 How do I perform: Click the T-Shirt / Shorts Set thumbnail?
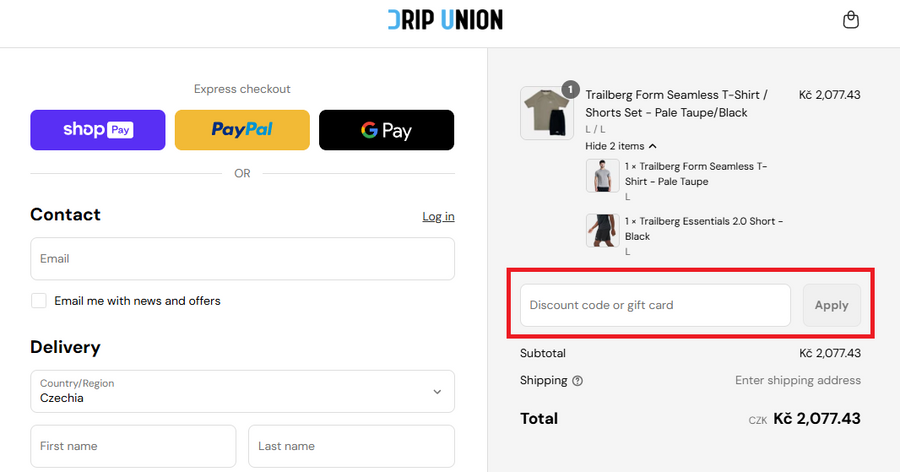(545, 113)
